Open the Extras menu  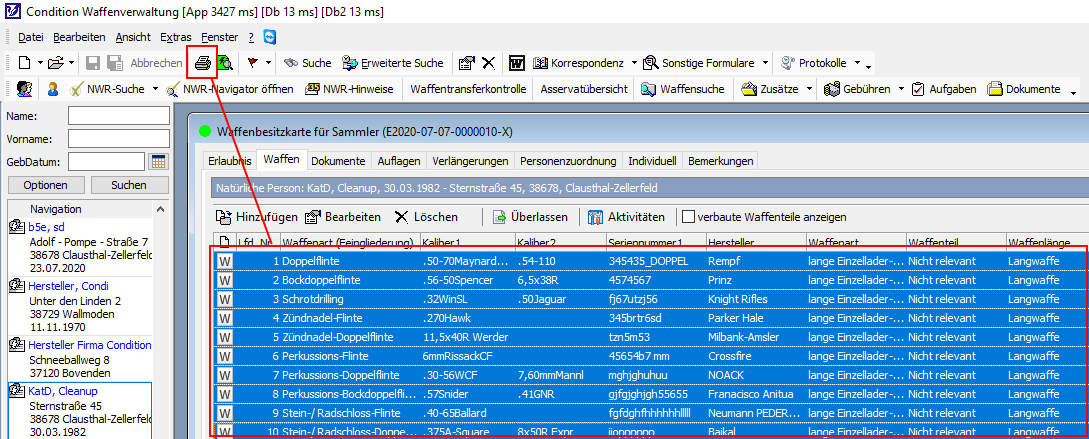pyautogui.click(x=175, y=36)
